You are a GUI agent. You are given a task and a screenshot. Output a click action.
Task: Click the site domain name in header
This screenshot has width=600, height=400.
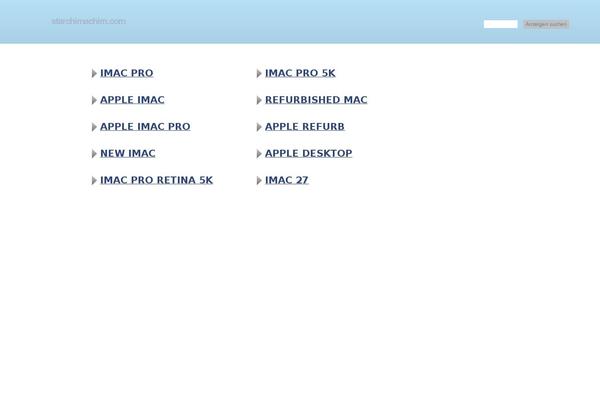[x=89, y=21]
